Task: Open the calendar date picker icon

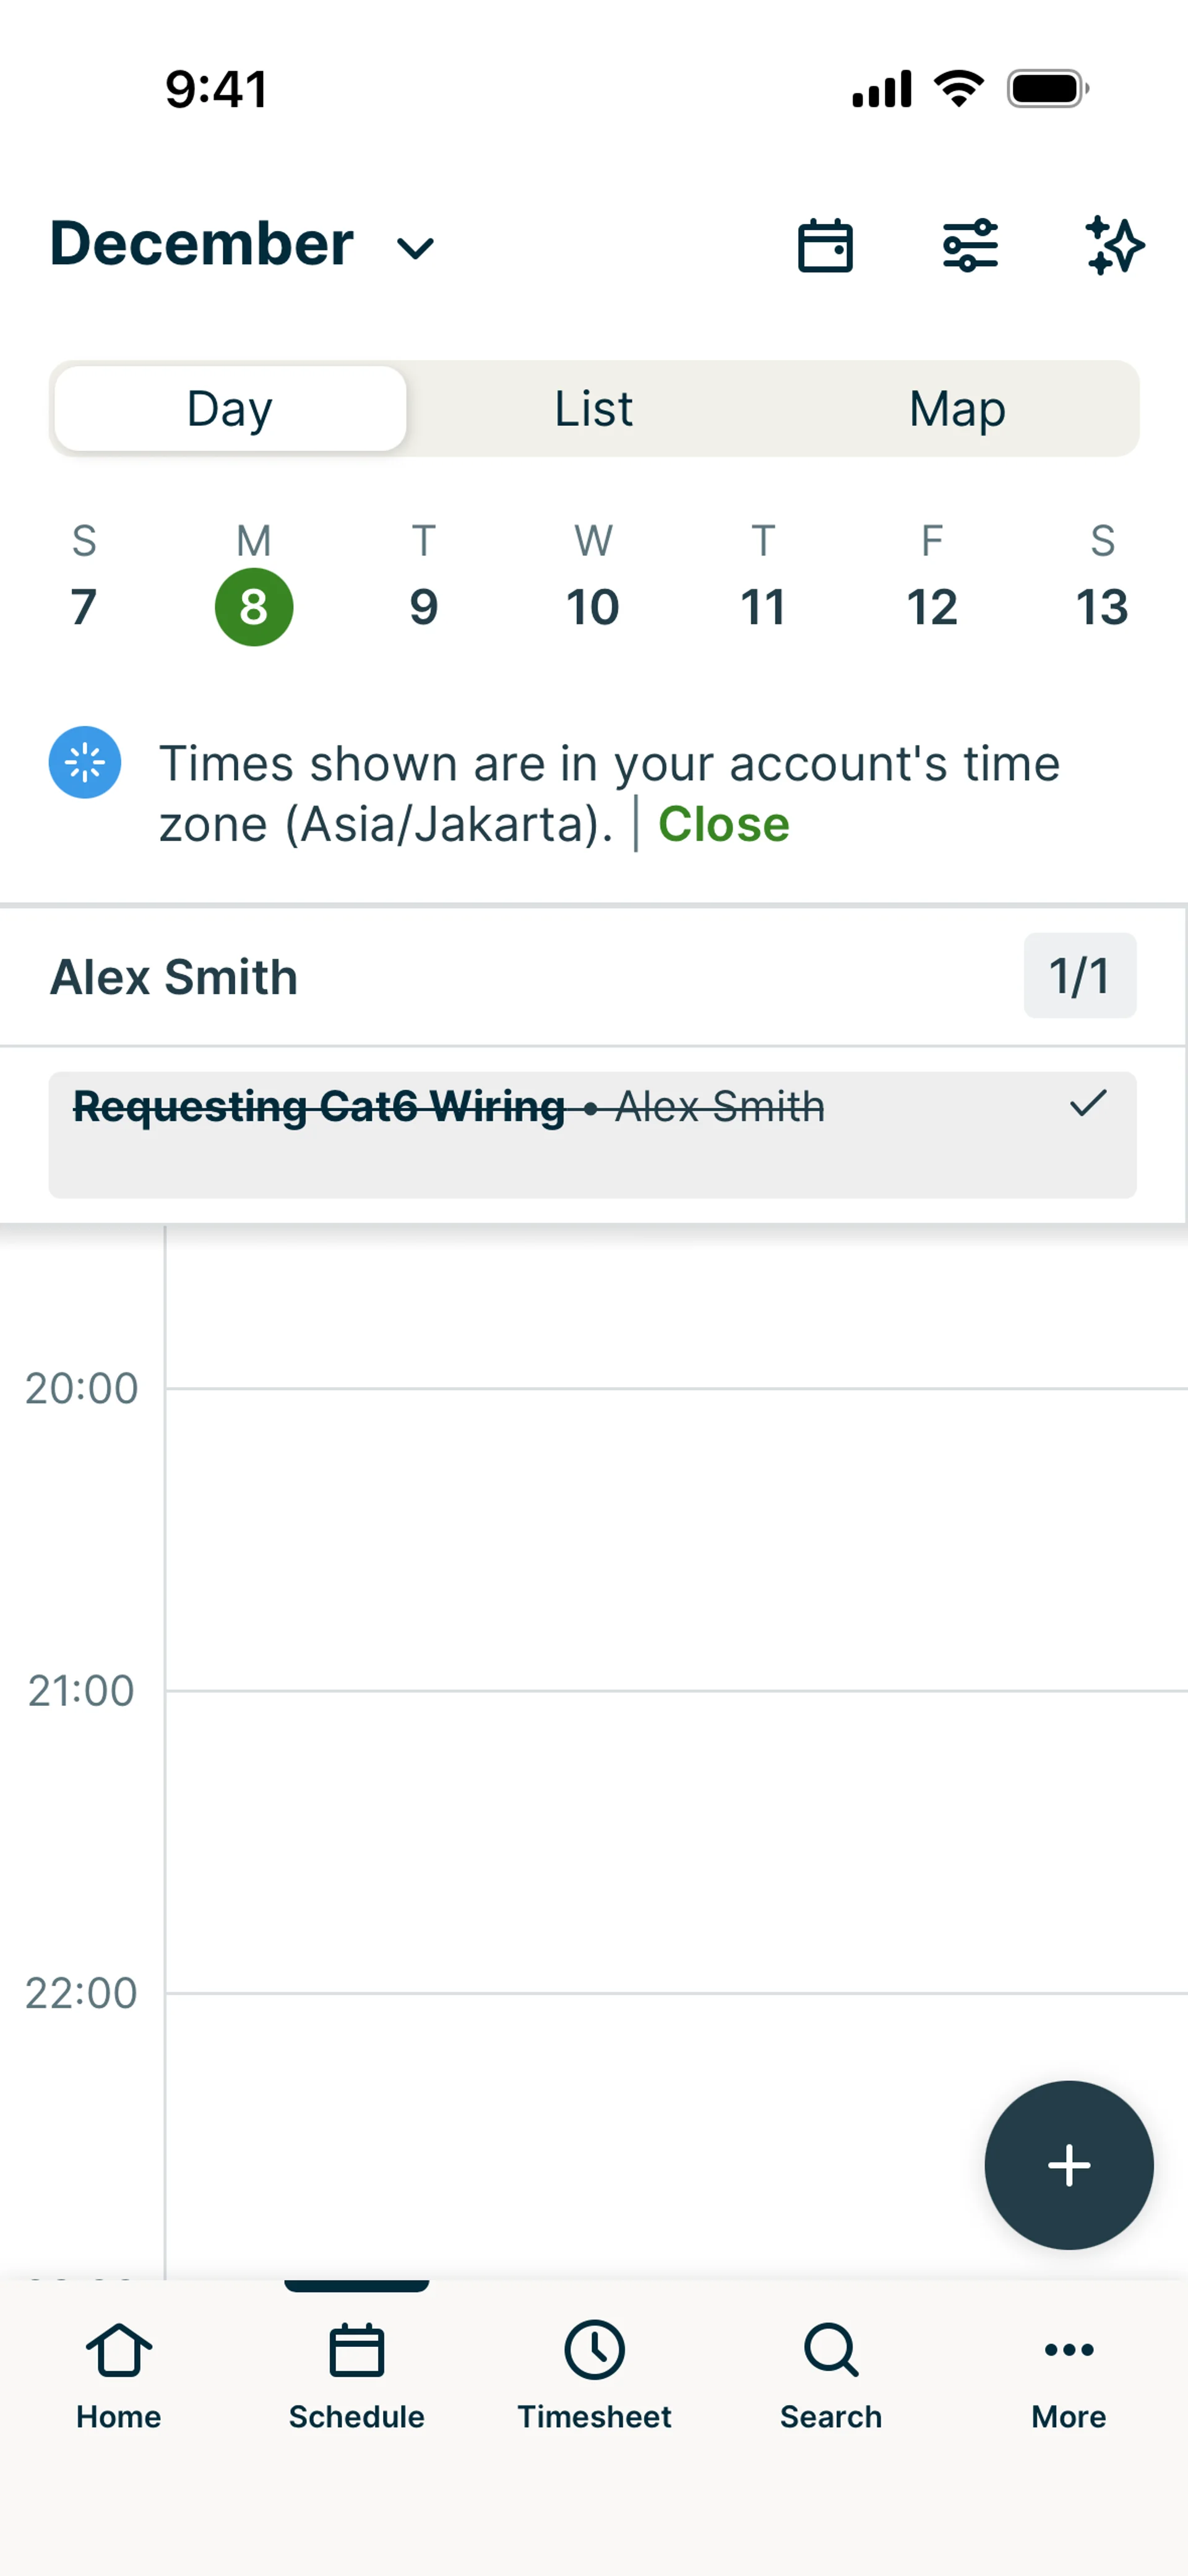Action: pyautogui.click(x=825, y=246)
